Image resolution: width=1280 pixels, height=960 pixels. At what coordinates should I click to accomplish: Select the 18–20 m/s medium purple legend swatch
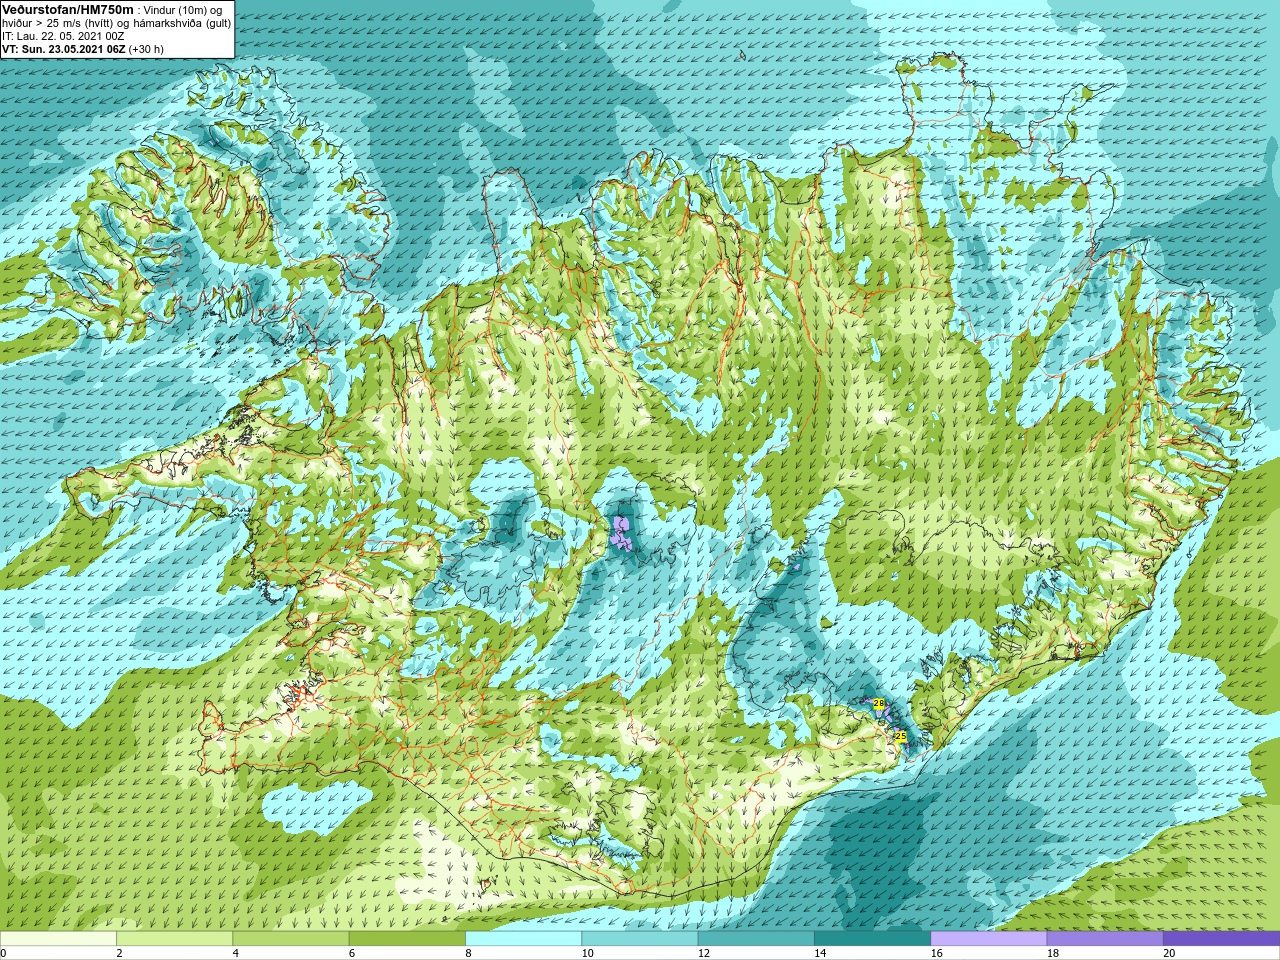1105,939
